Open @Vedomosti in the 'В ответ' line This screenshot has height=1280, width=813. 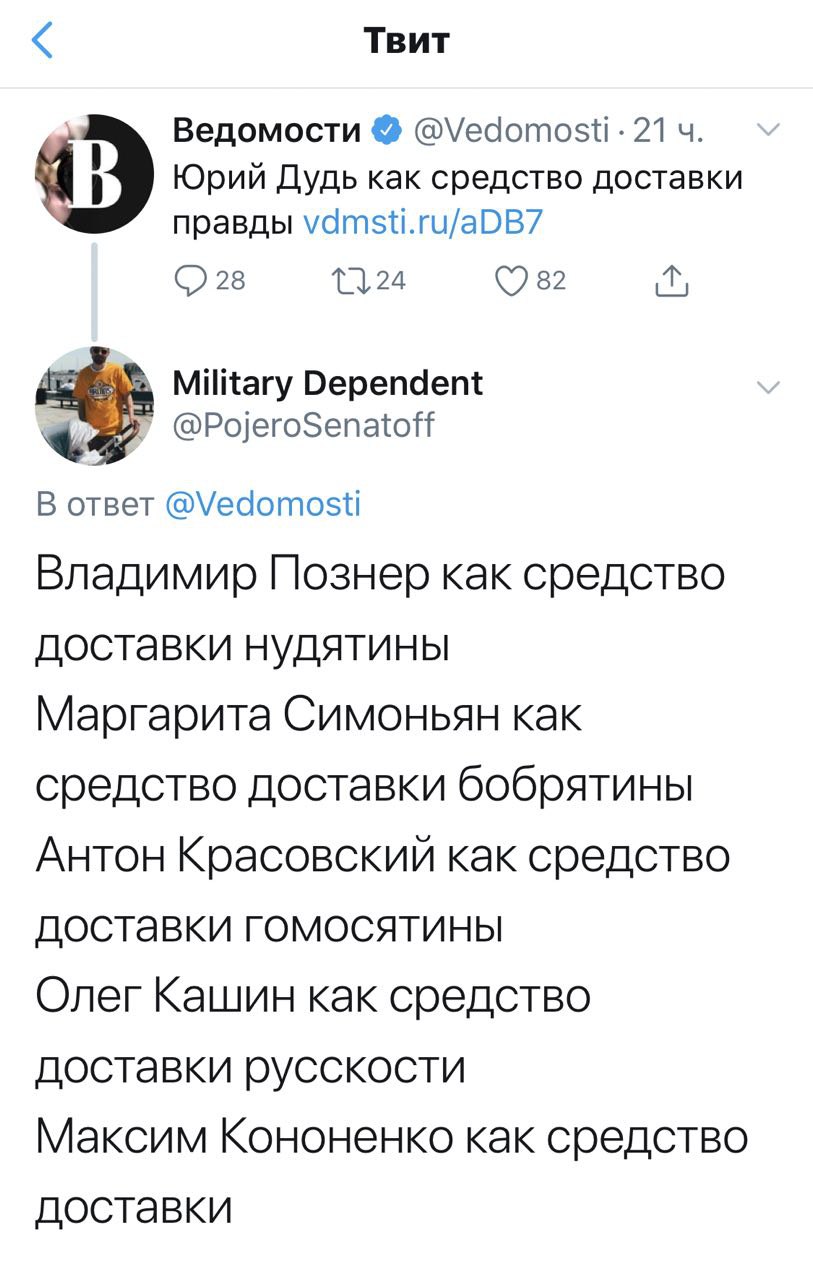coord(261,504)
